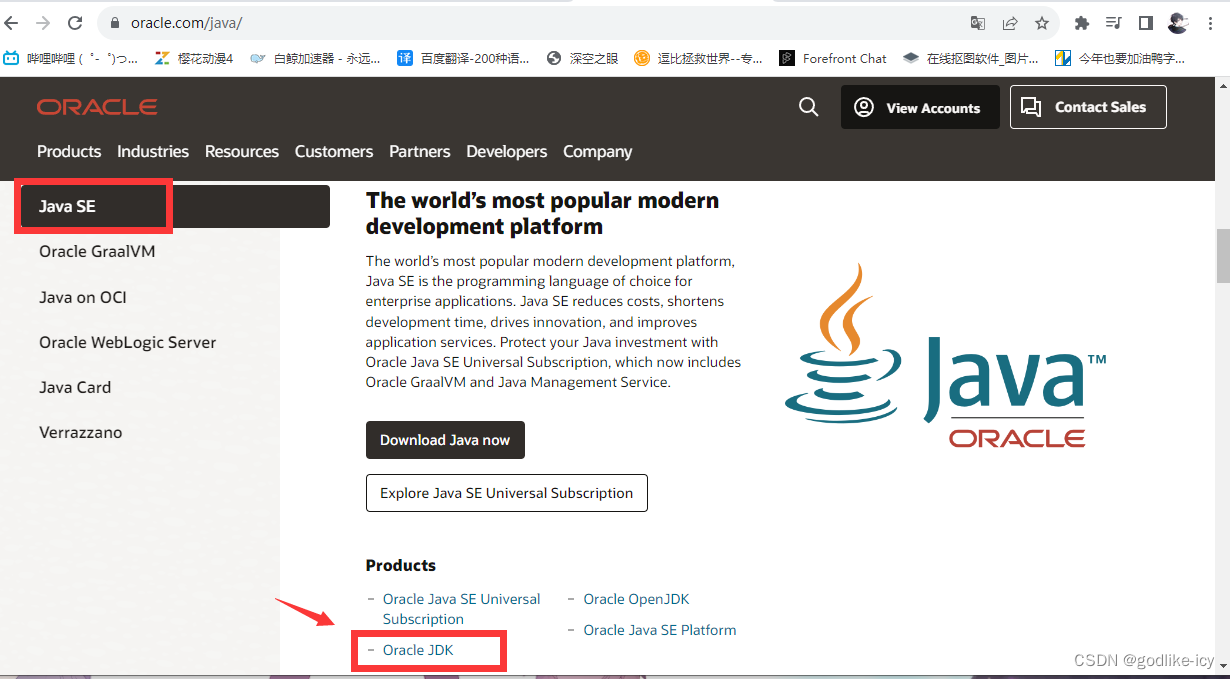Click the Download Java now button
This screenshot has width=1230, height=679.
[445, 440]
